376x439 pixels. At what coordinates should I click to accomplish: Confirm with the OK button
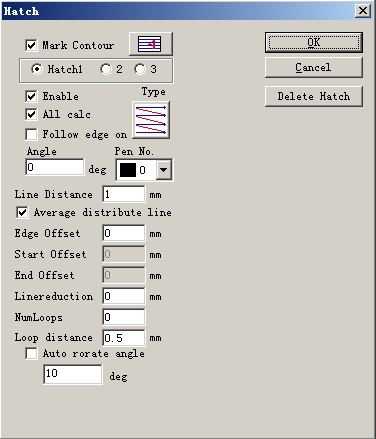coord(314,42)
